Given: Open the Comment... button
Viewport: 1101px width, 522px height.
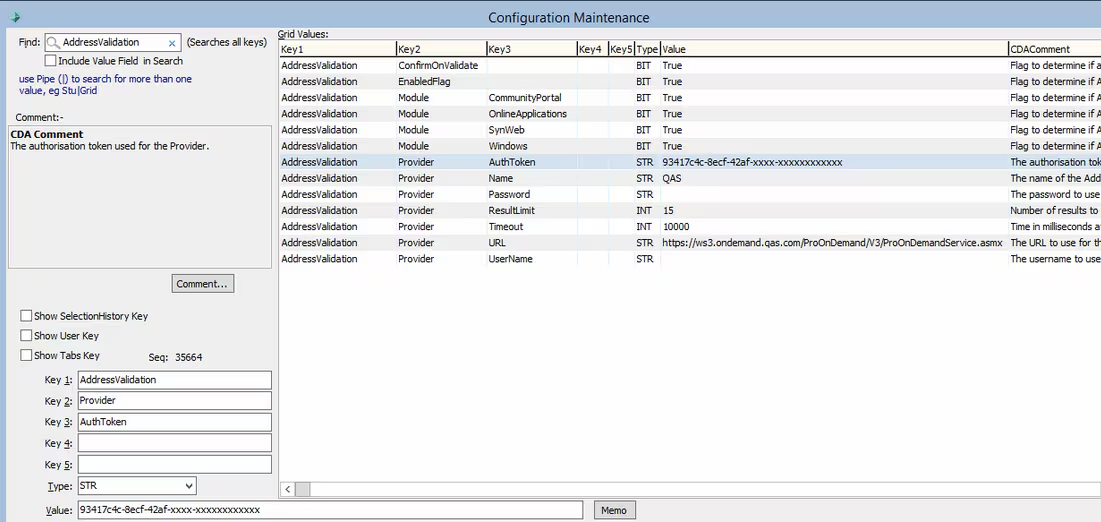Looking at the screenshot, I should click(203, 284).
